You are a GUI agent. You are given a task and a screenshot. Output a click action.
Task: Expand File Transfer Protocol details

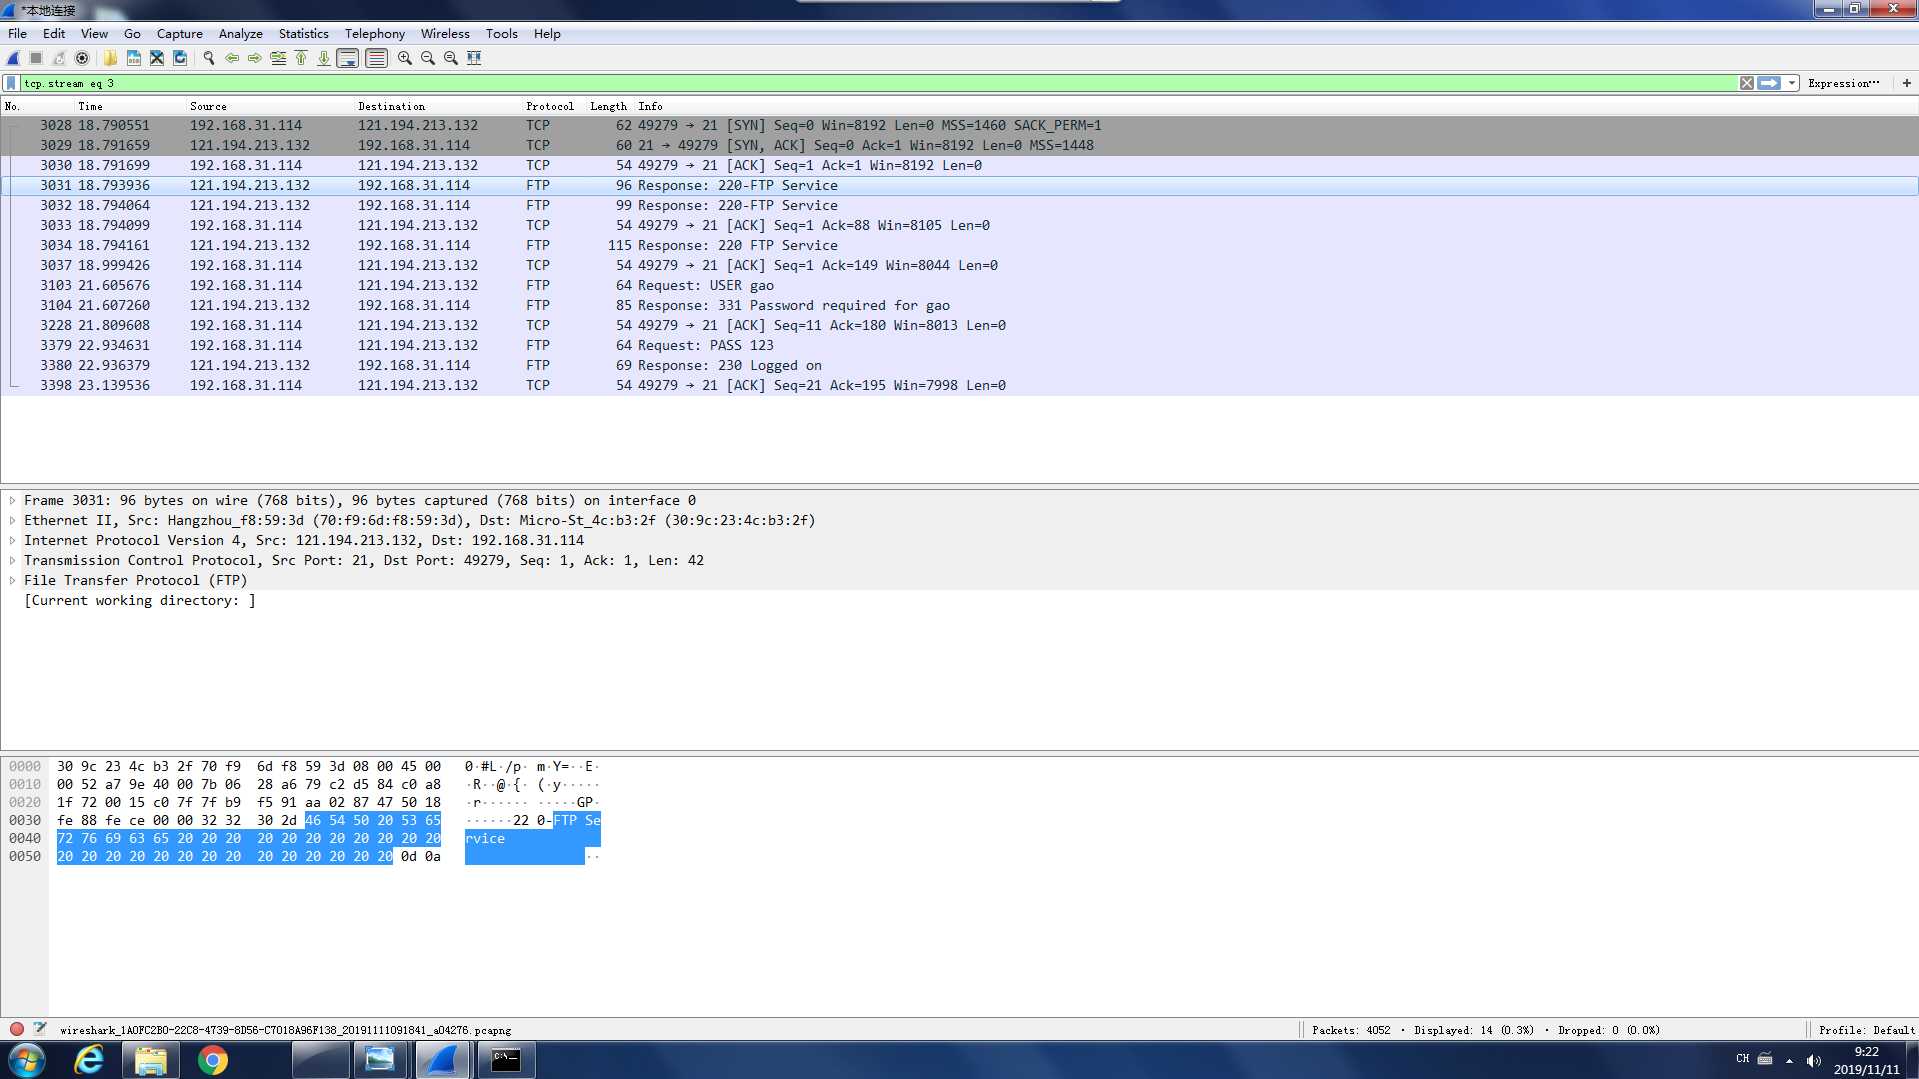(x=12, y=580)
